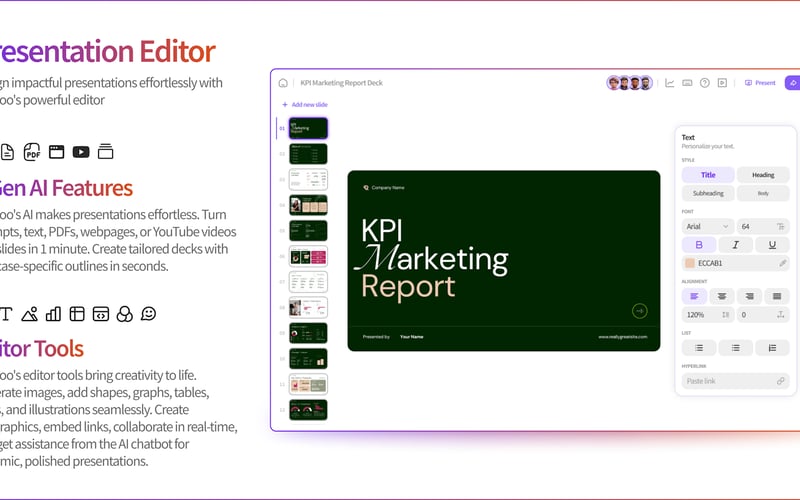Viewport: 800px width, 500px height.
Task: Click the KPI Marketing Report Deck title
Action: [341, 83]
